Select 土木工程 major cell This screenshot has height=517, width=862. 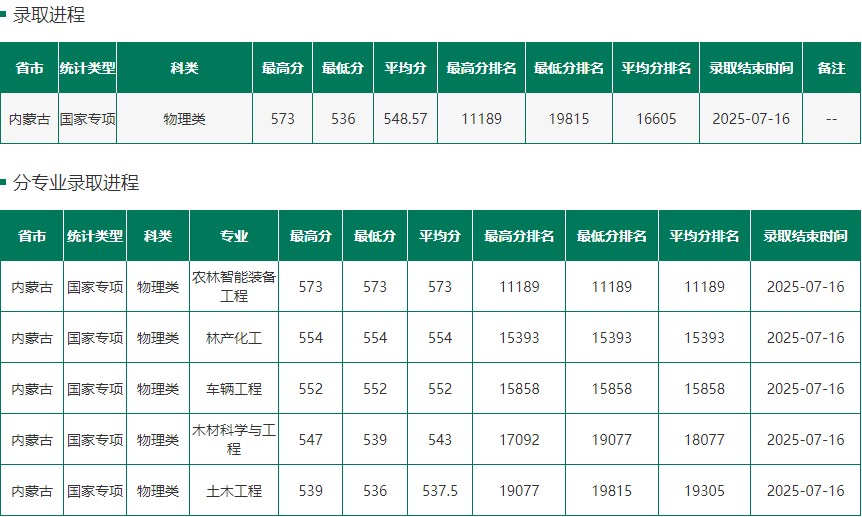(234, 491)
